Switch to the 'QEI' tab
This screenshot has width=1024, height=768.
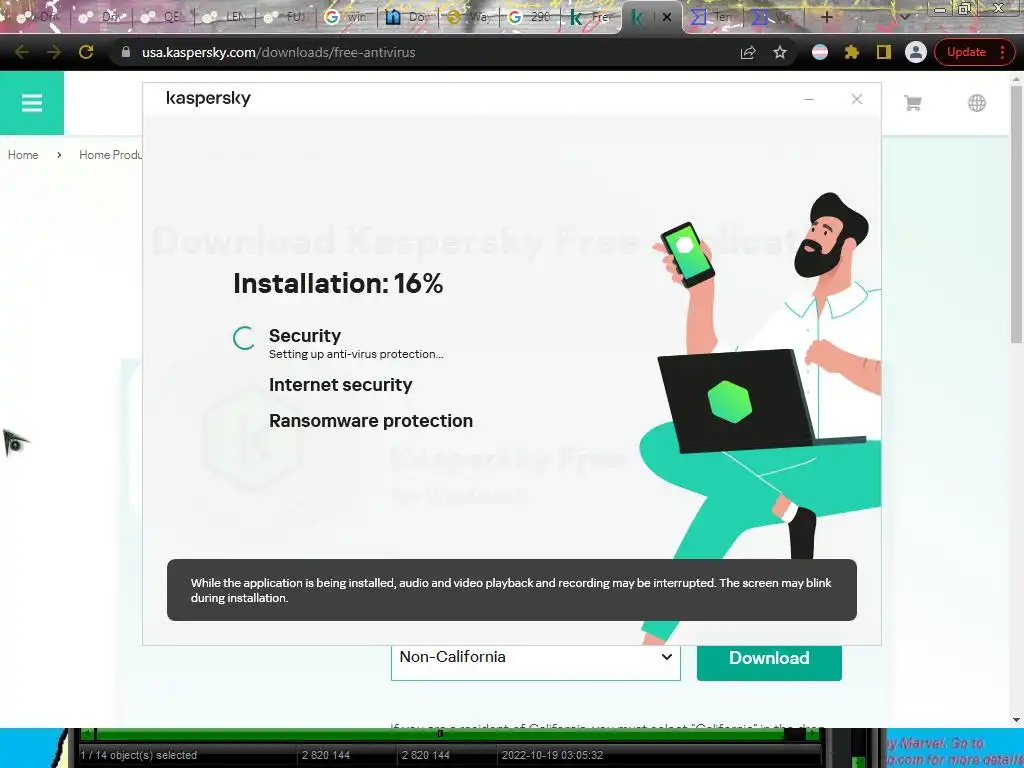tap(163, 17)
